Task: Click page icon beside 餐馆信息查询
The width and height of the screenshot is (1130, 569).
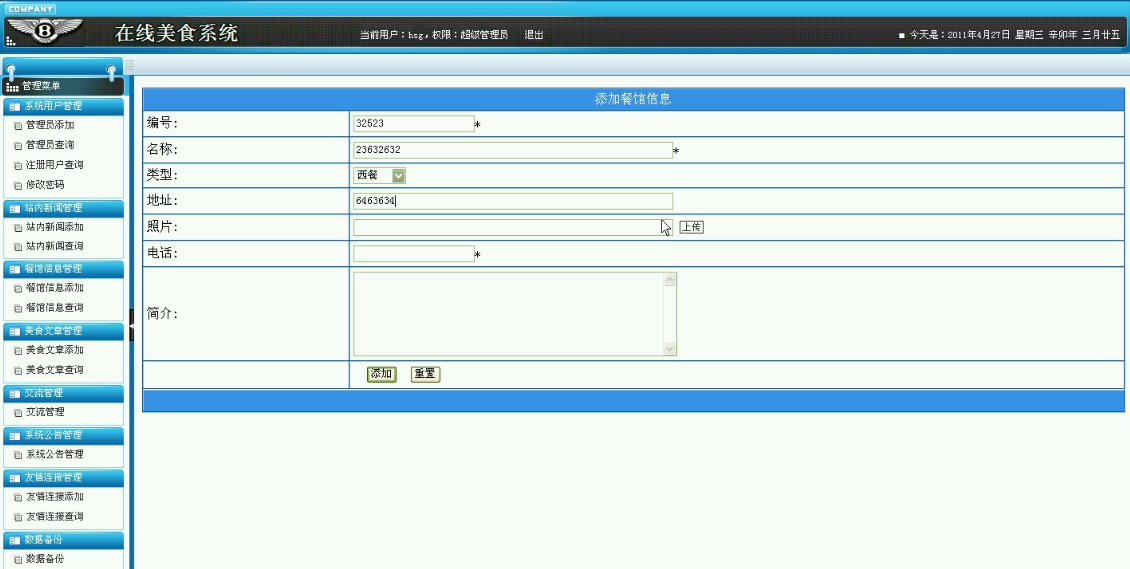Action: click(18, 308)
